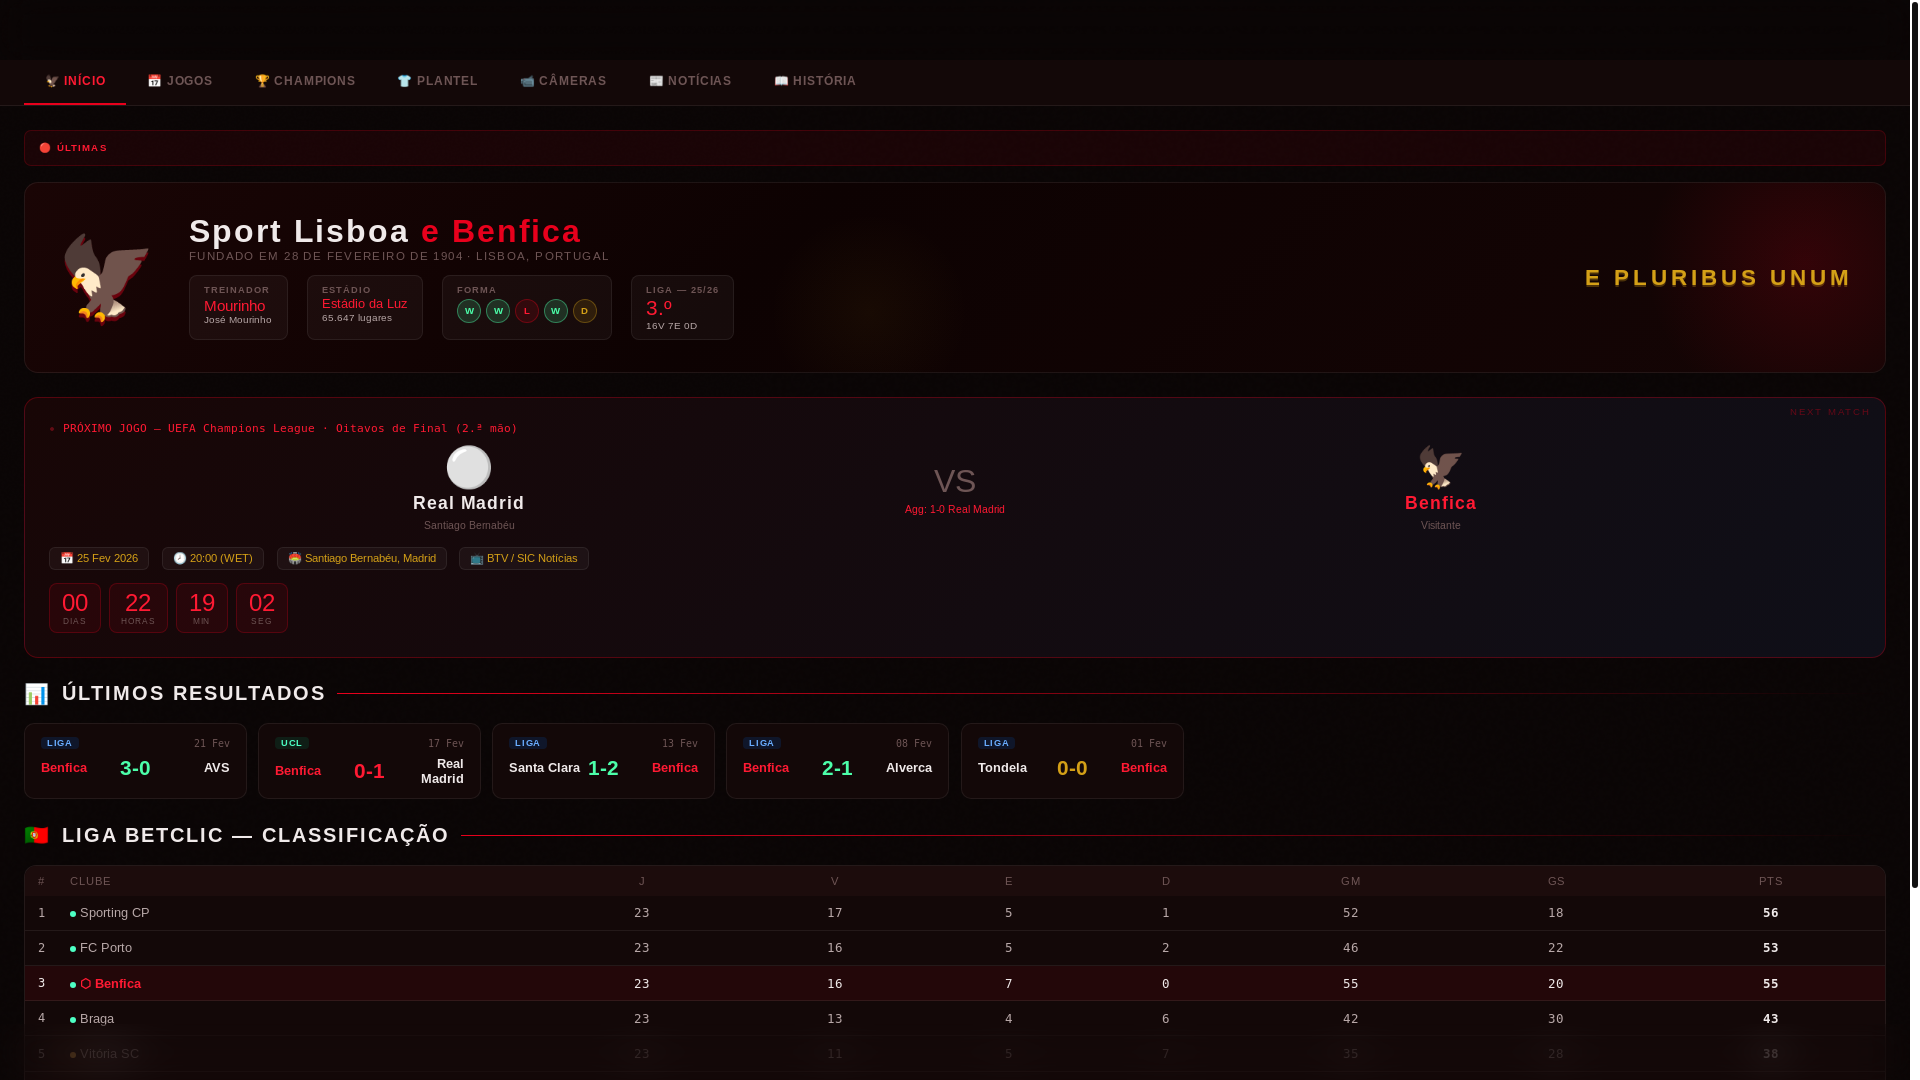Click the GS column header
Screen dimensions: 1920x1080
click(1556, 881)
